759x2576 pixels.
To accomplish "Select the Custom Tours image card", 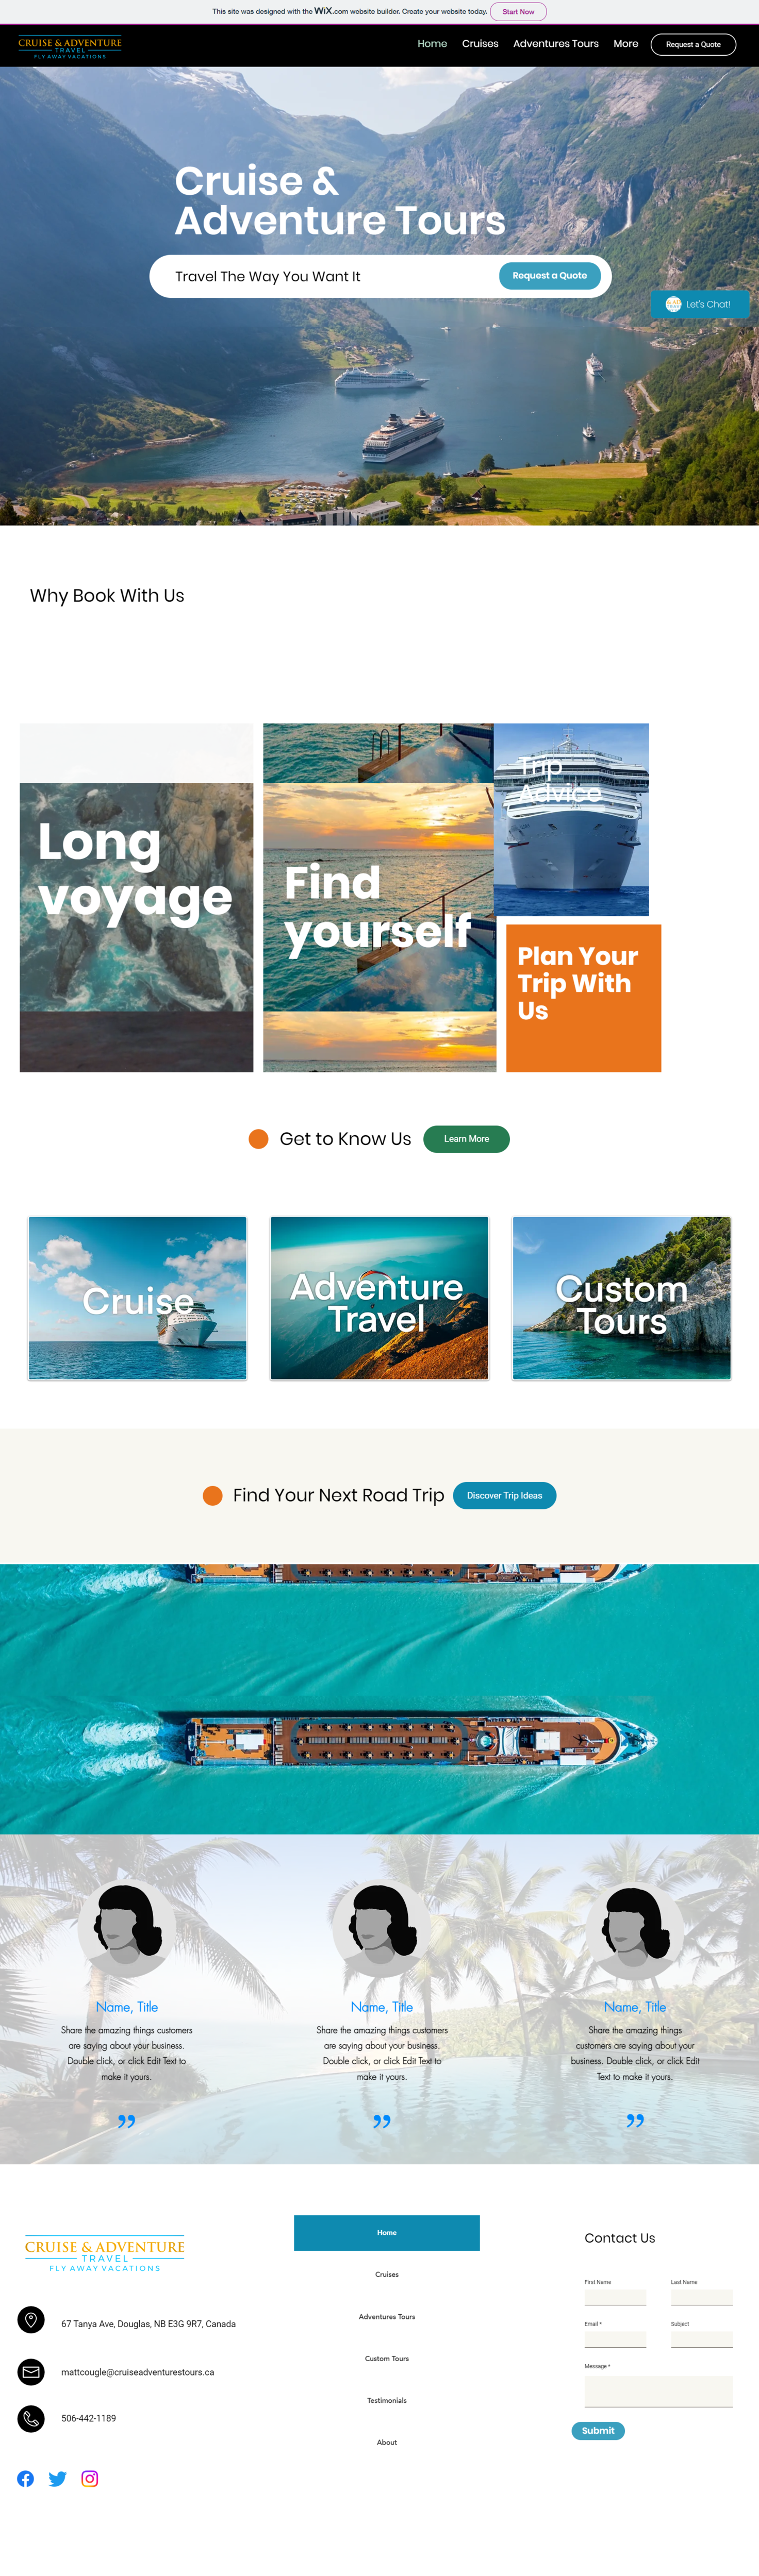I will (x=622, y=1298).
